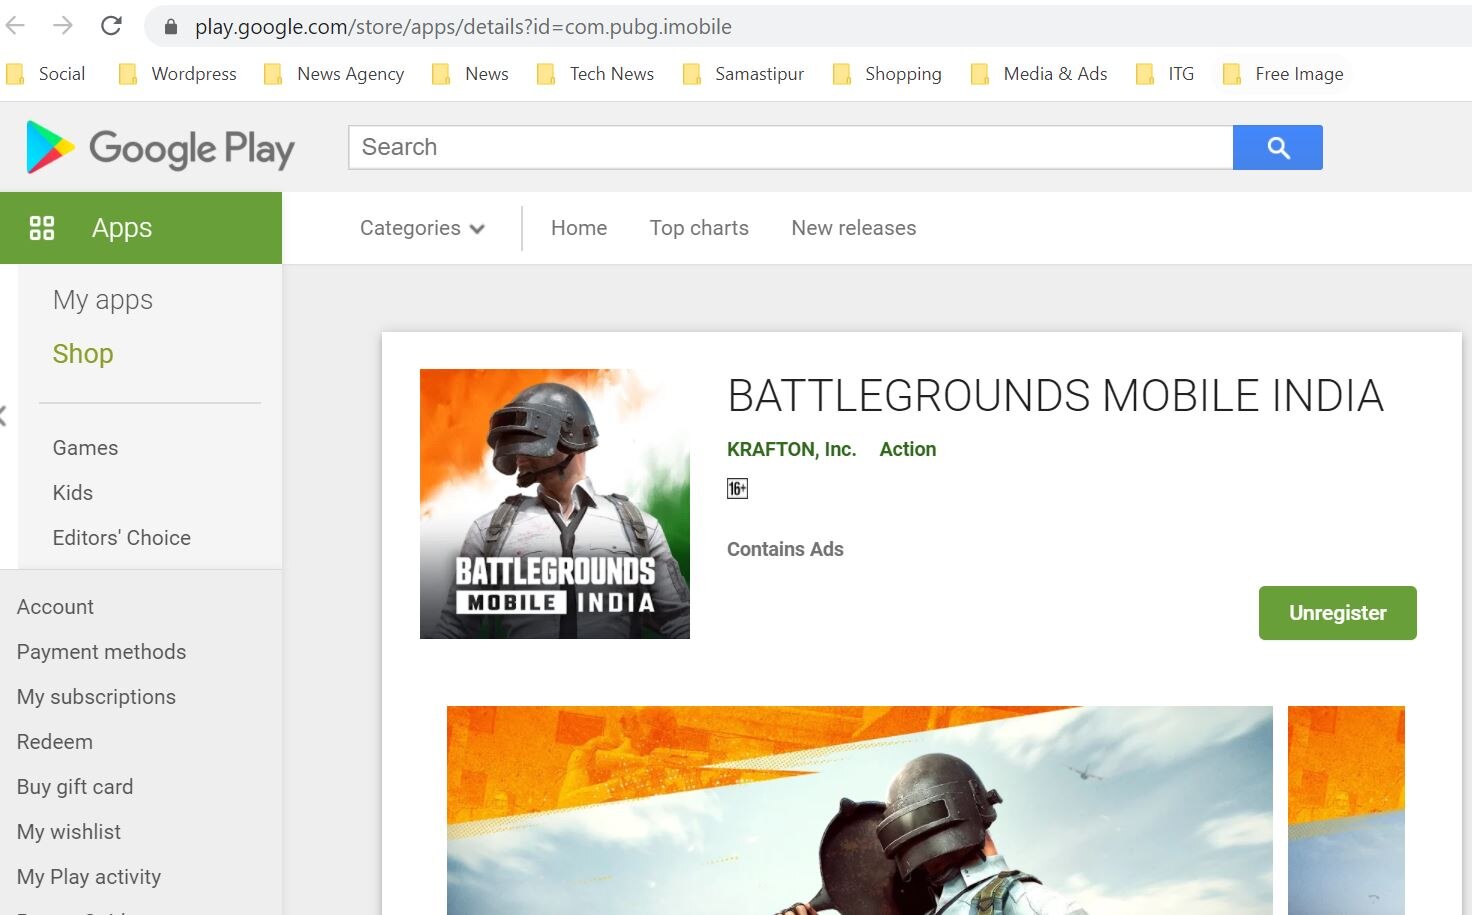
Task: Select My subscriptions in the sidebar
Action: point(96,697)
